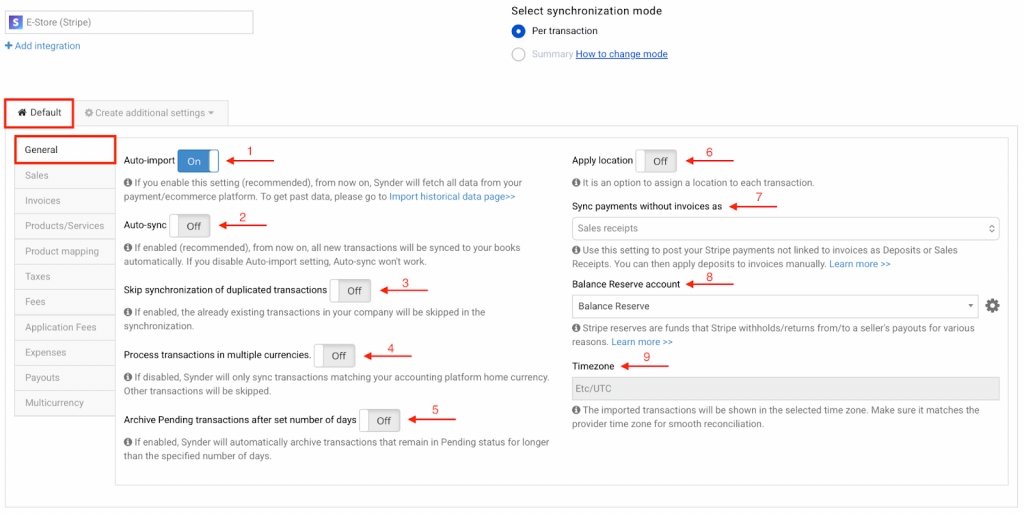Switch to the Payouts section
The height and width of the screenshot is (514, 1024).
click(x=43, y=378)
